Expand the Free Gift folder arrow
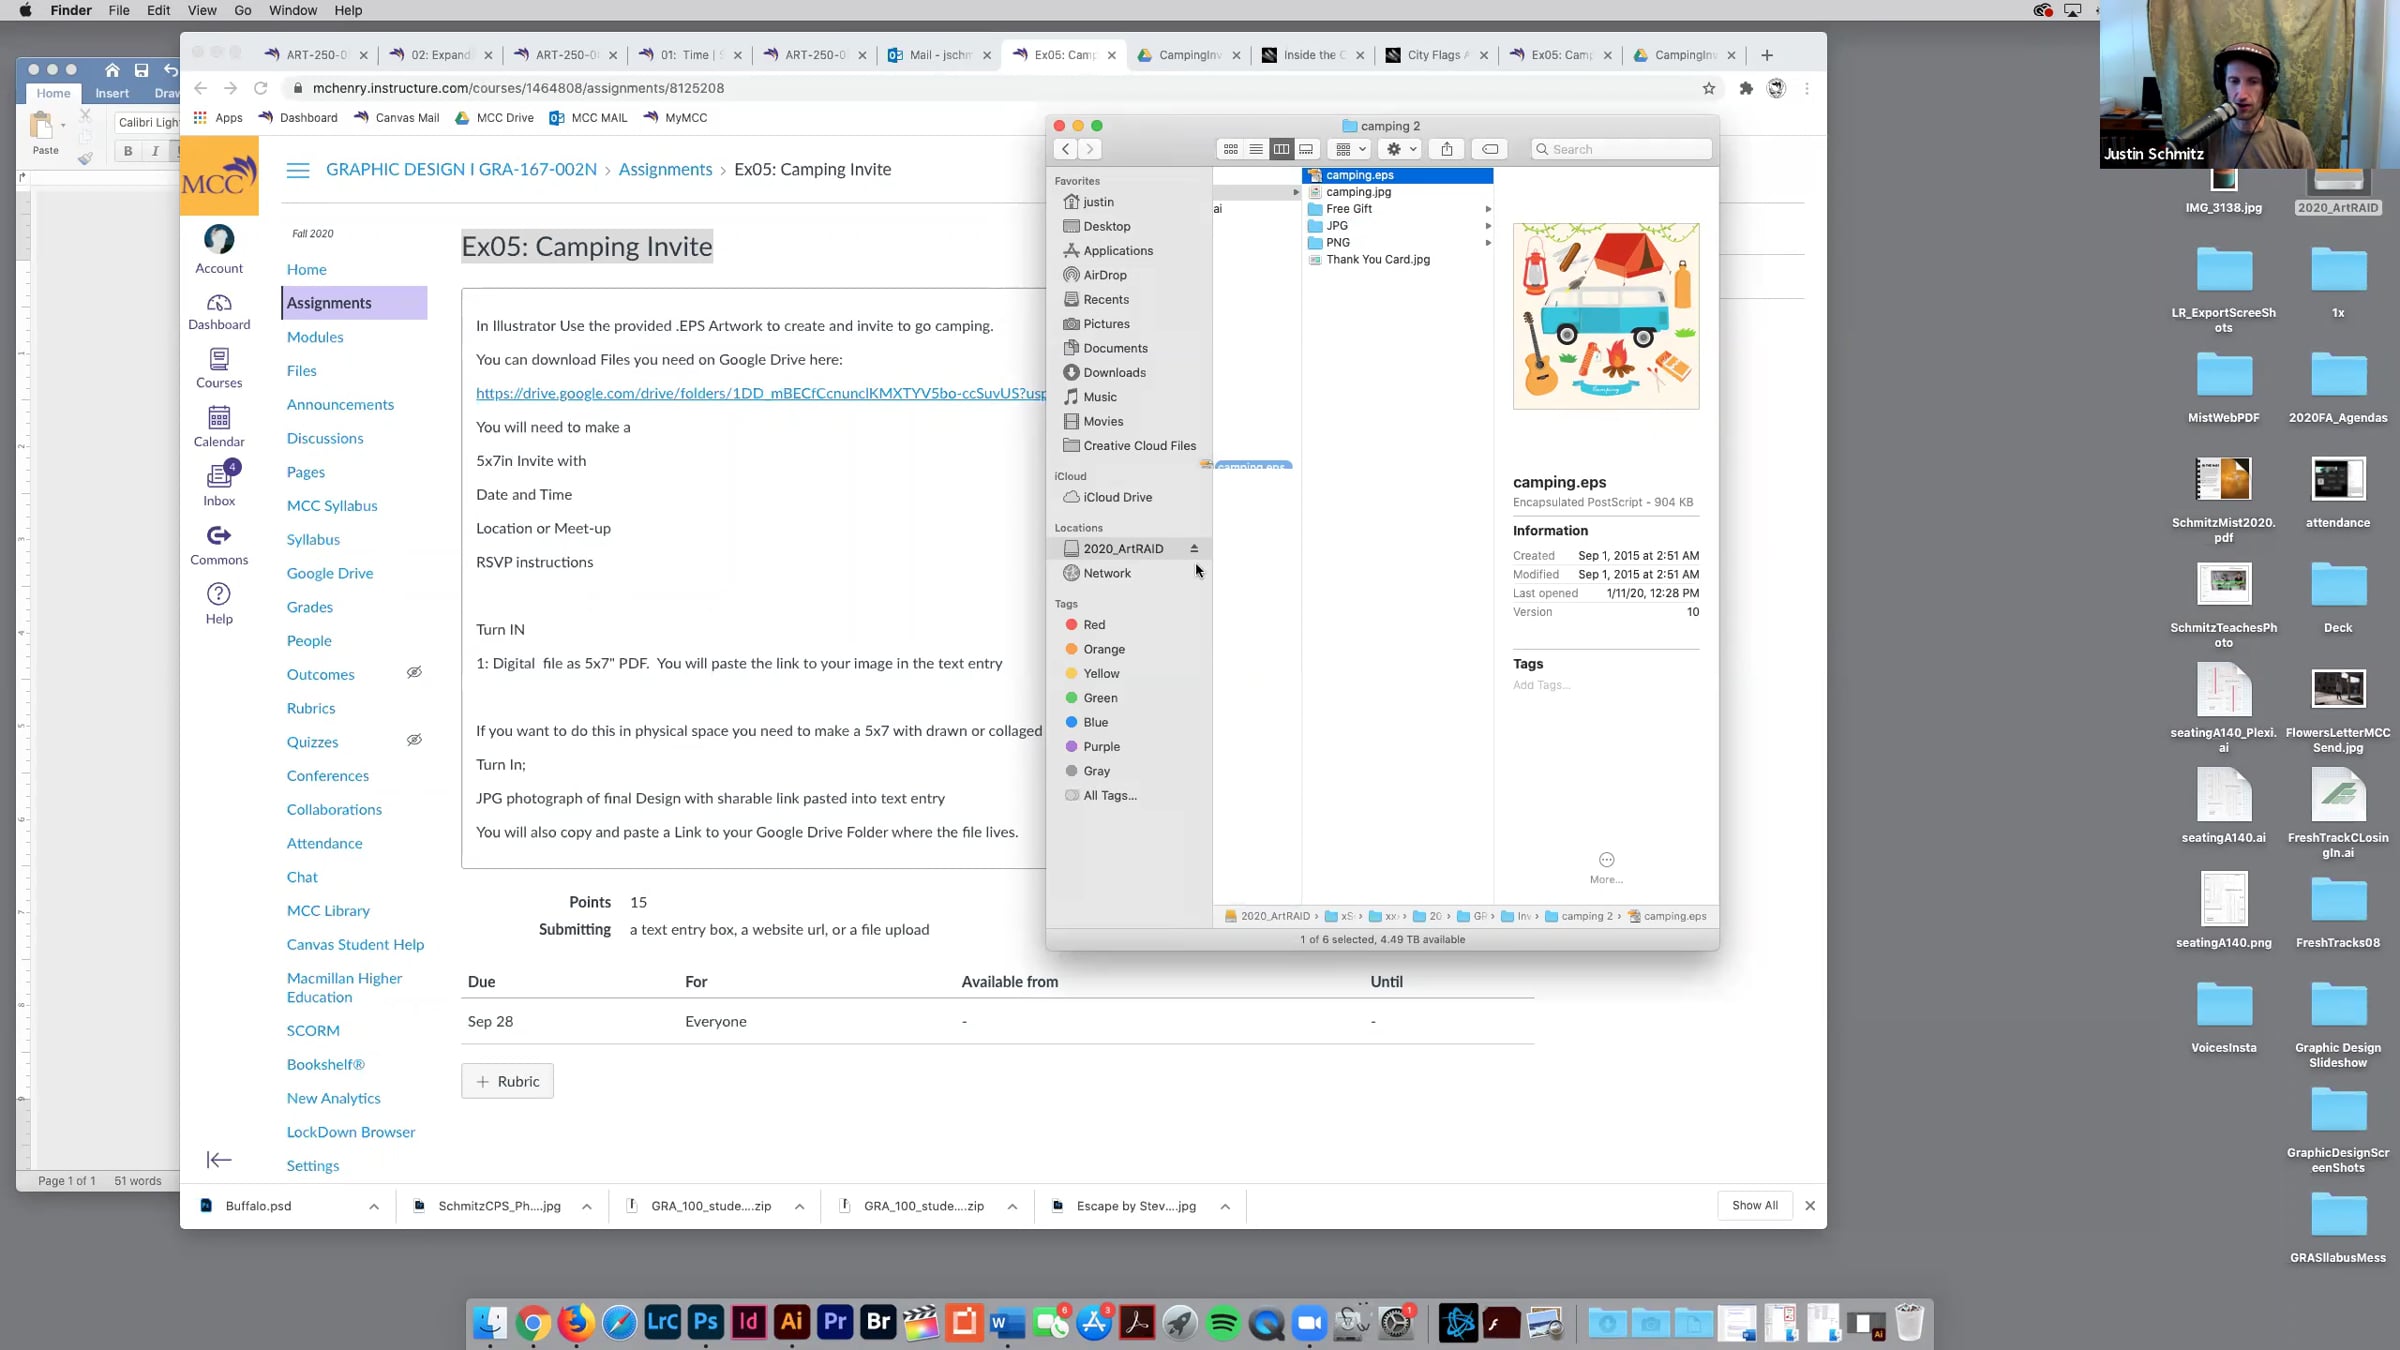The image size is (2400, 1350). pyautogui.click(x=1488, y=209)
